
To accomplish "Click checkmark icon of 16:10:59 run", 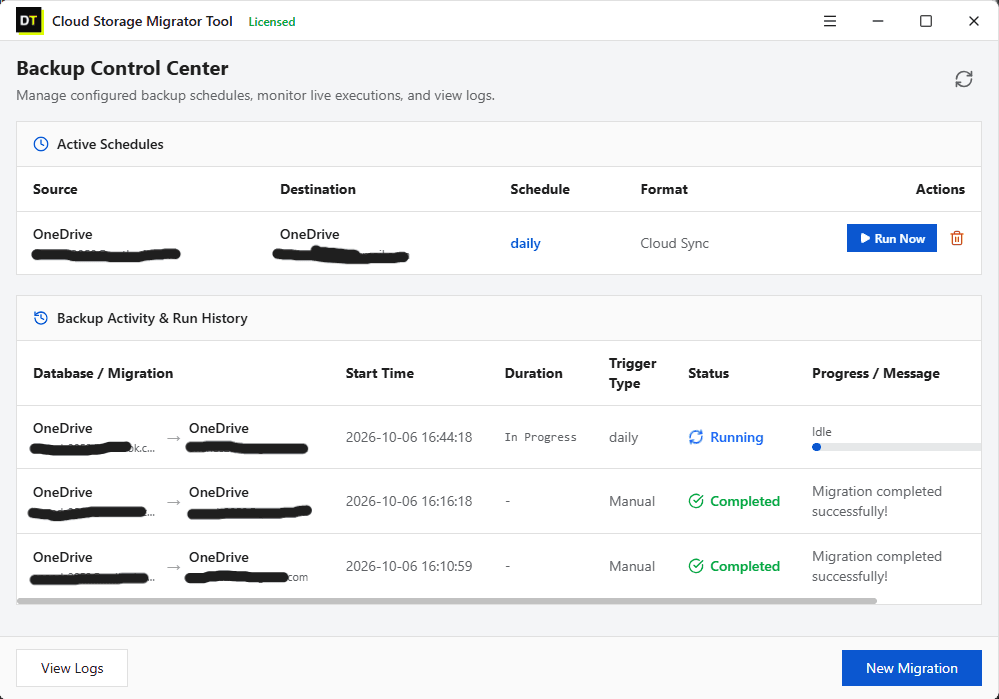I will point(696,566).
